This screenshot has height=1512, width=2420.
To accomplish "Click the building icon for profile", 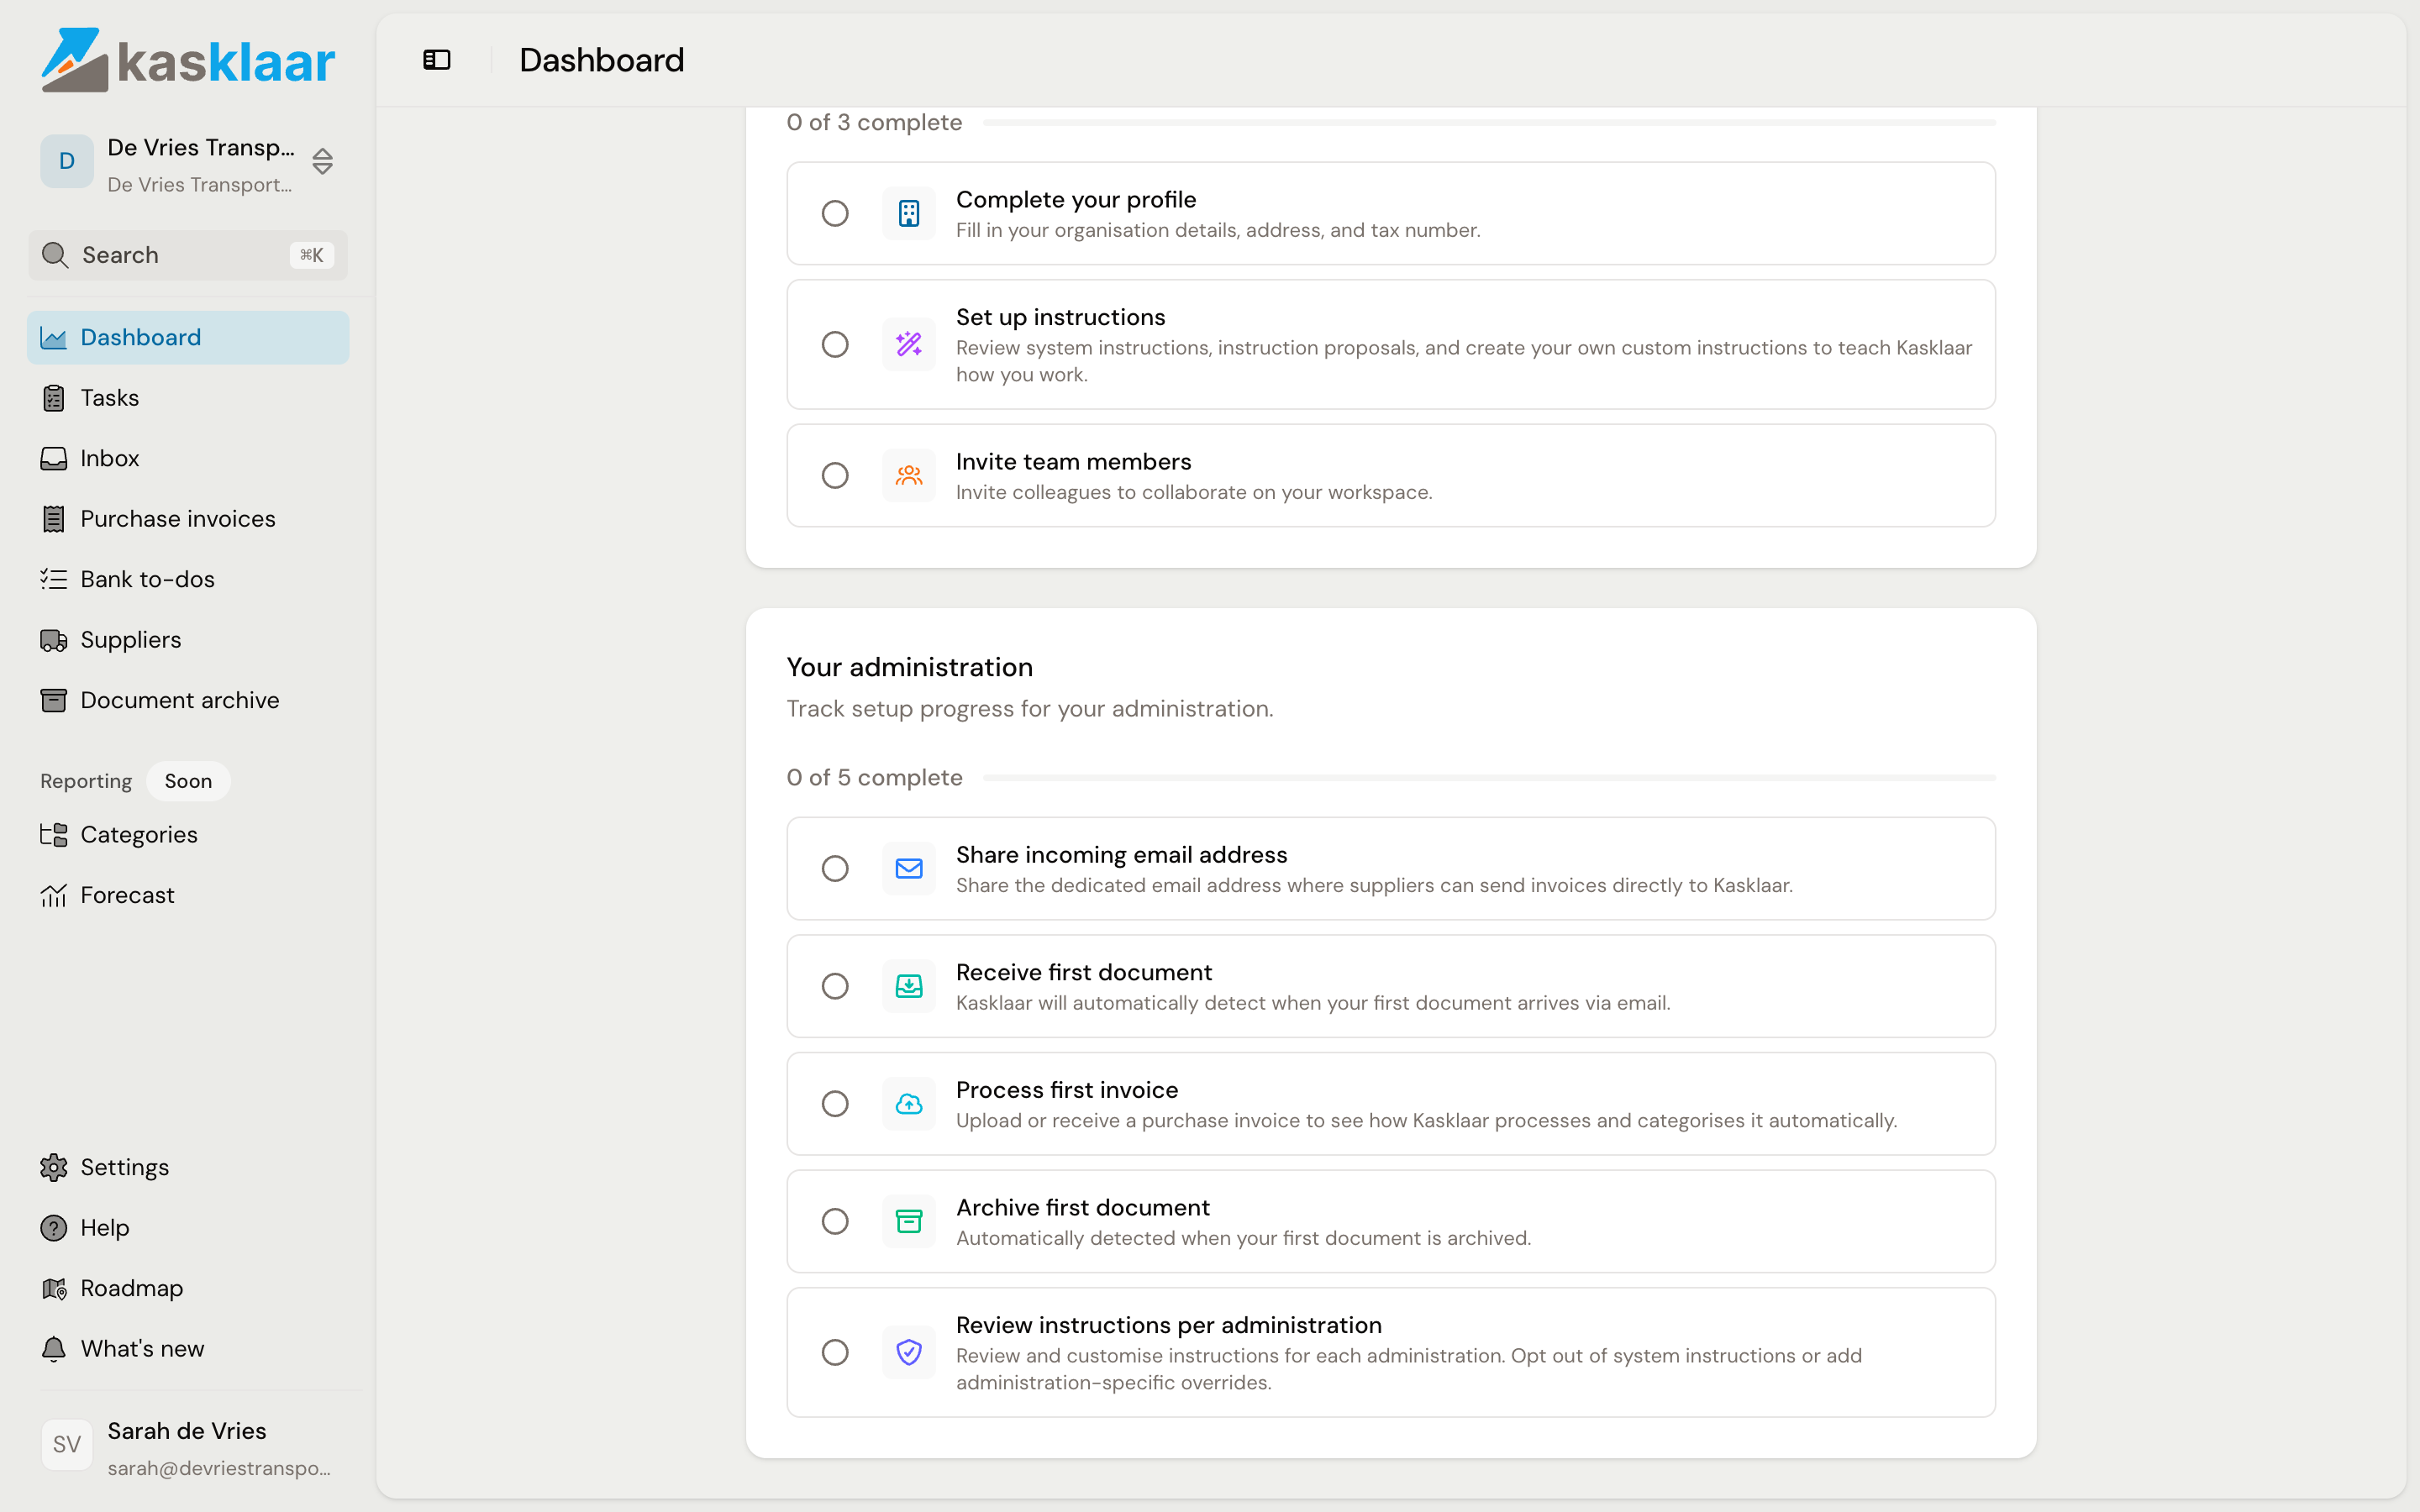I will [x=909, y=213].
